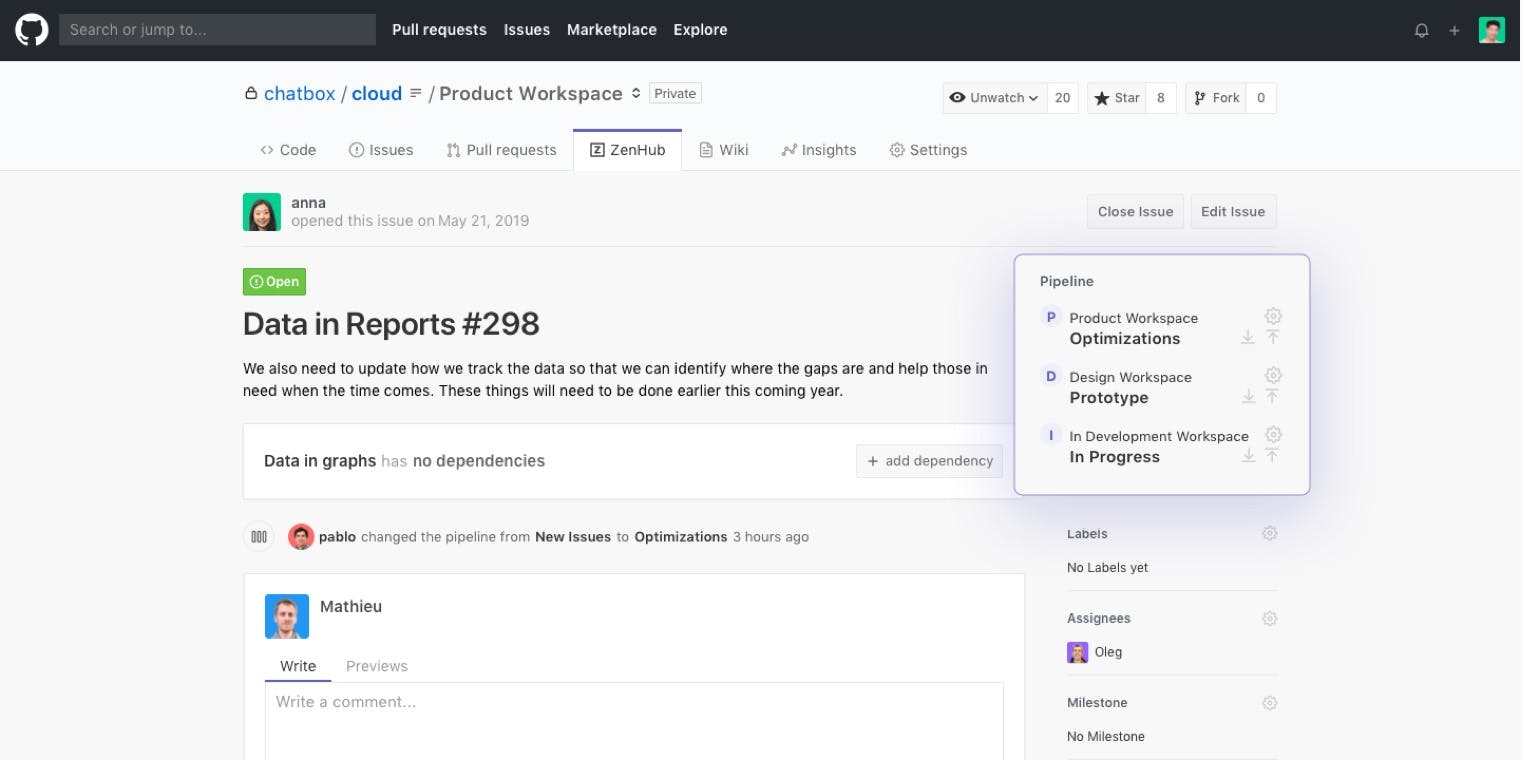Open the Milestone gear settings

(x=1269, y=703)
